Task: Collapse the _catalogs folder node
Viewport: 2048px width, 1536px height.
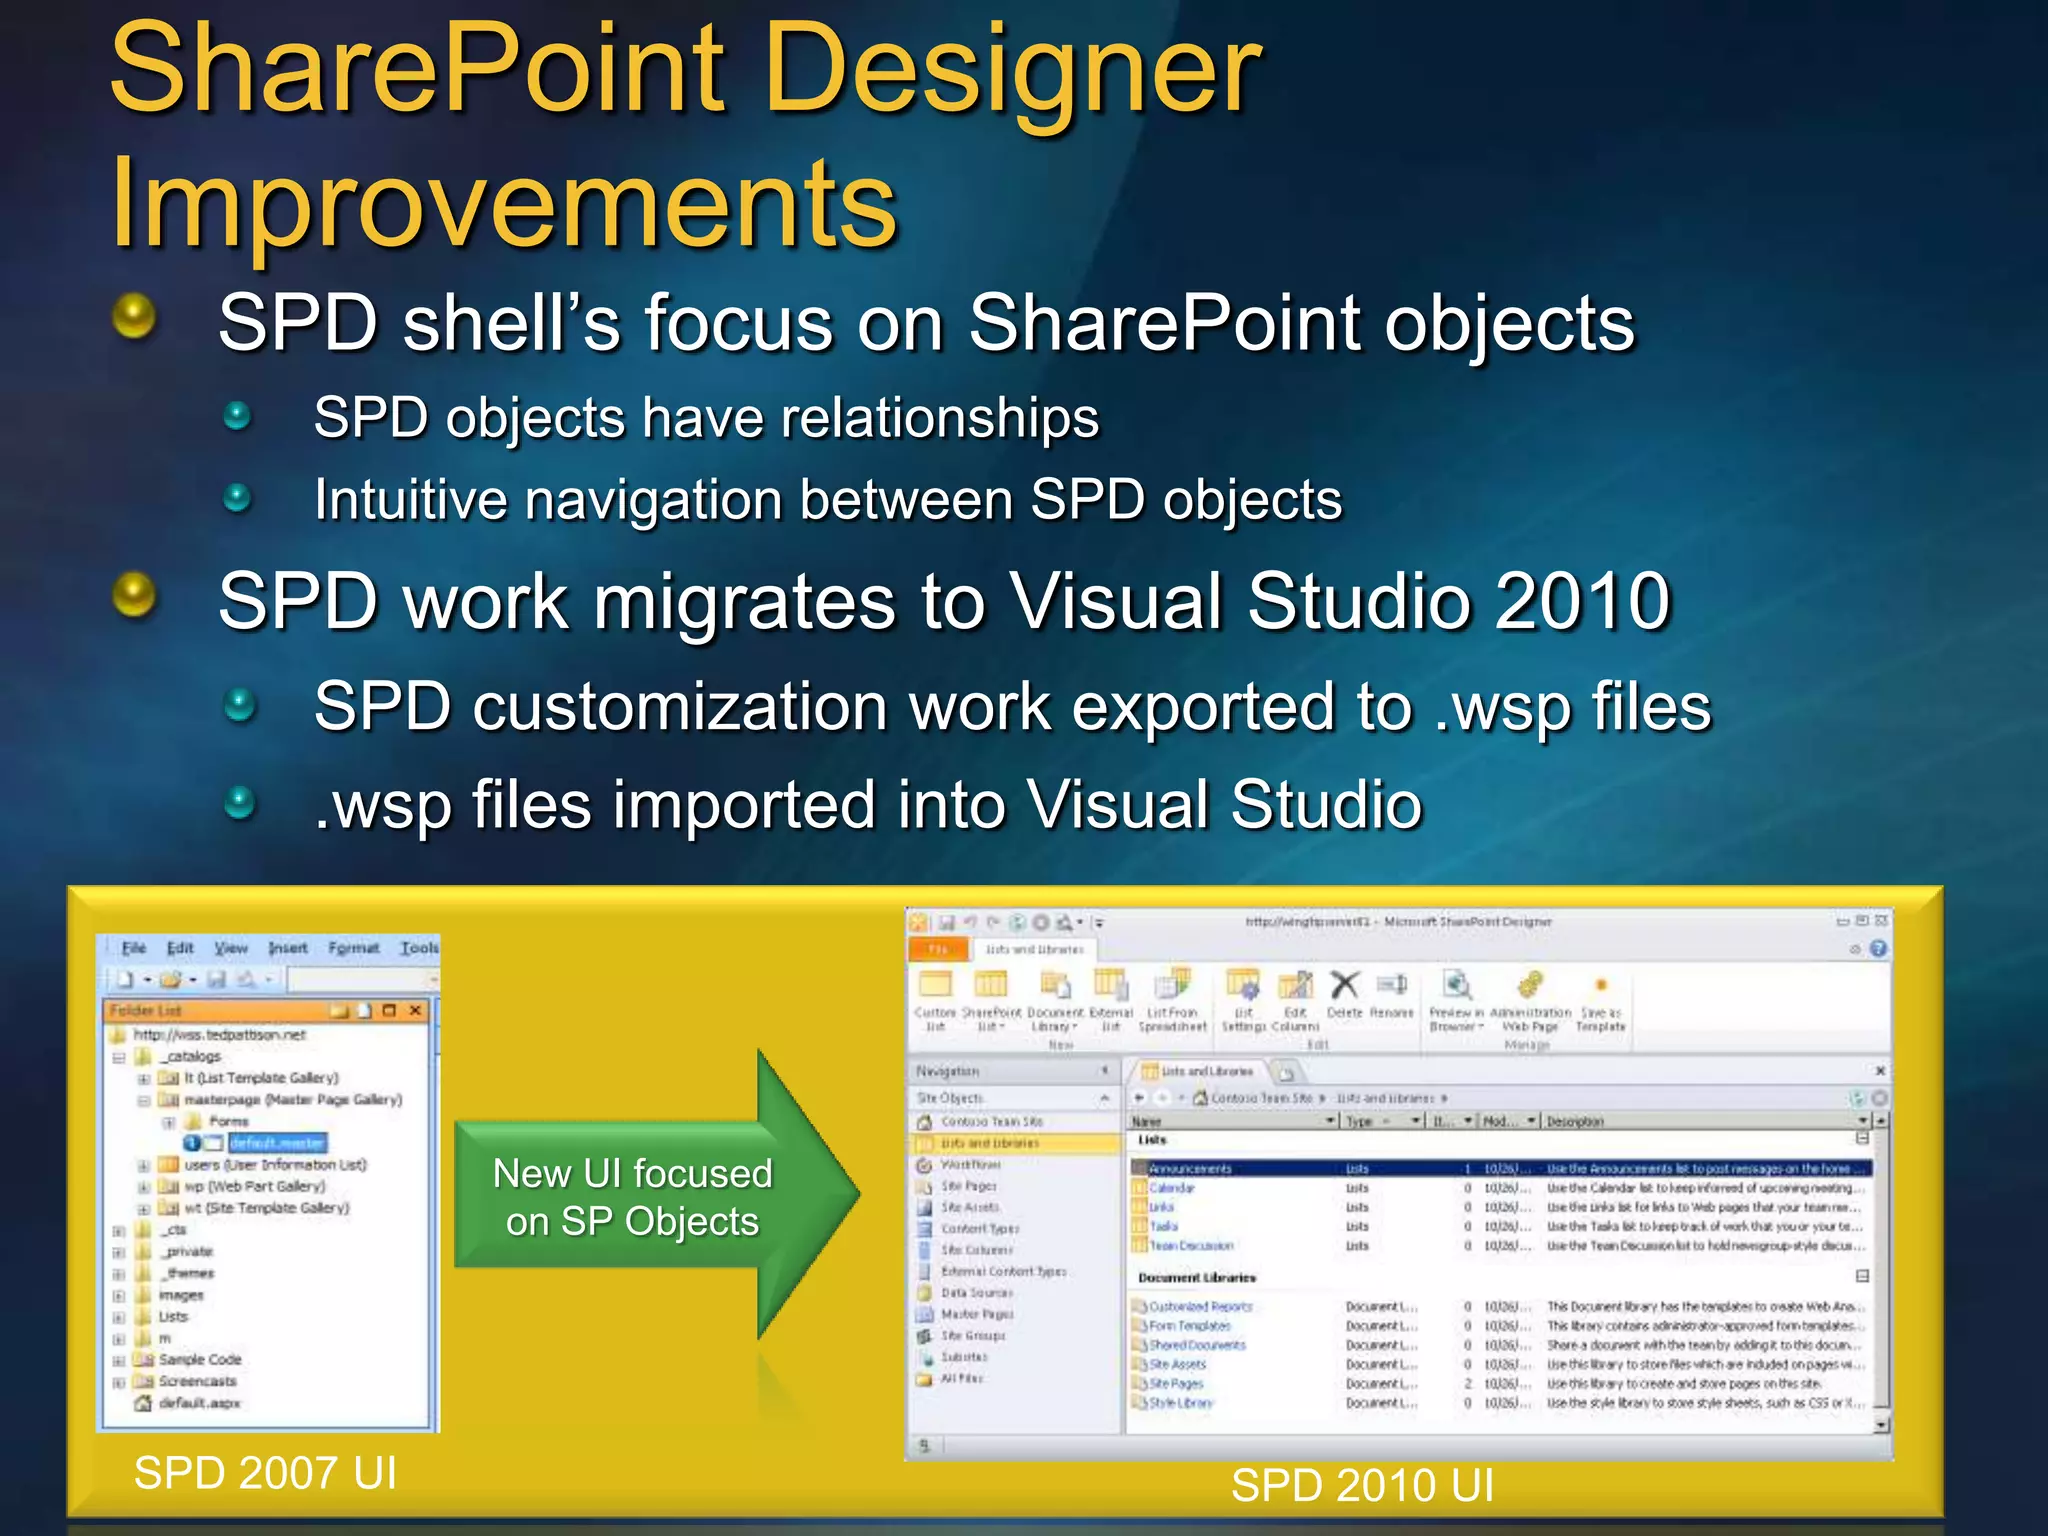Action: pos(119,1057)
